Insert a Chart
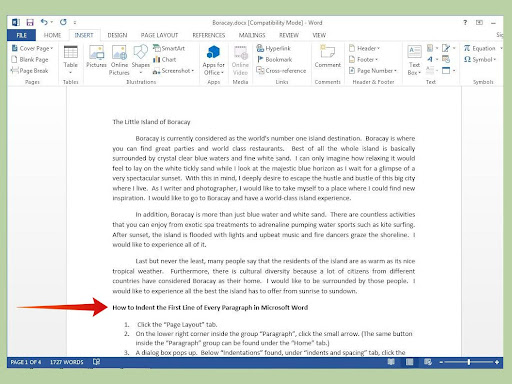The width and height of the screenshot is (512, 384). click(x=165, y=59)
